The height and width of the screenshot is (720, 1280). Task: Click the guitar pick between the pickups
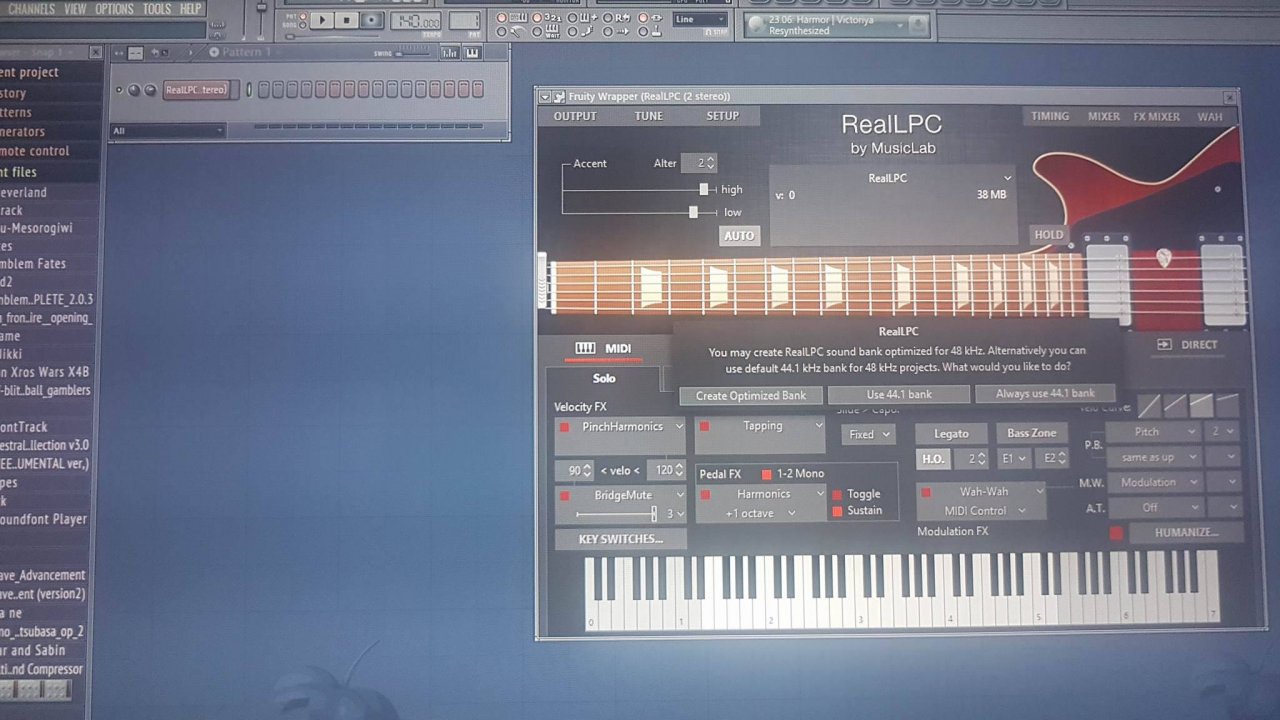tap(1164, 259)
